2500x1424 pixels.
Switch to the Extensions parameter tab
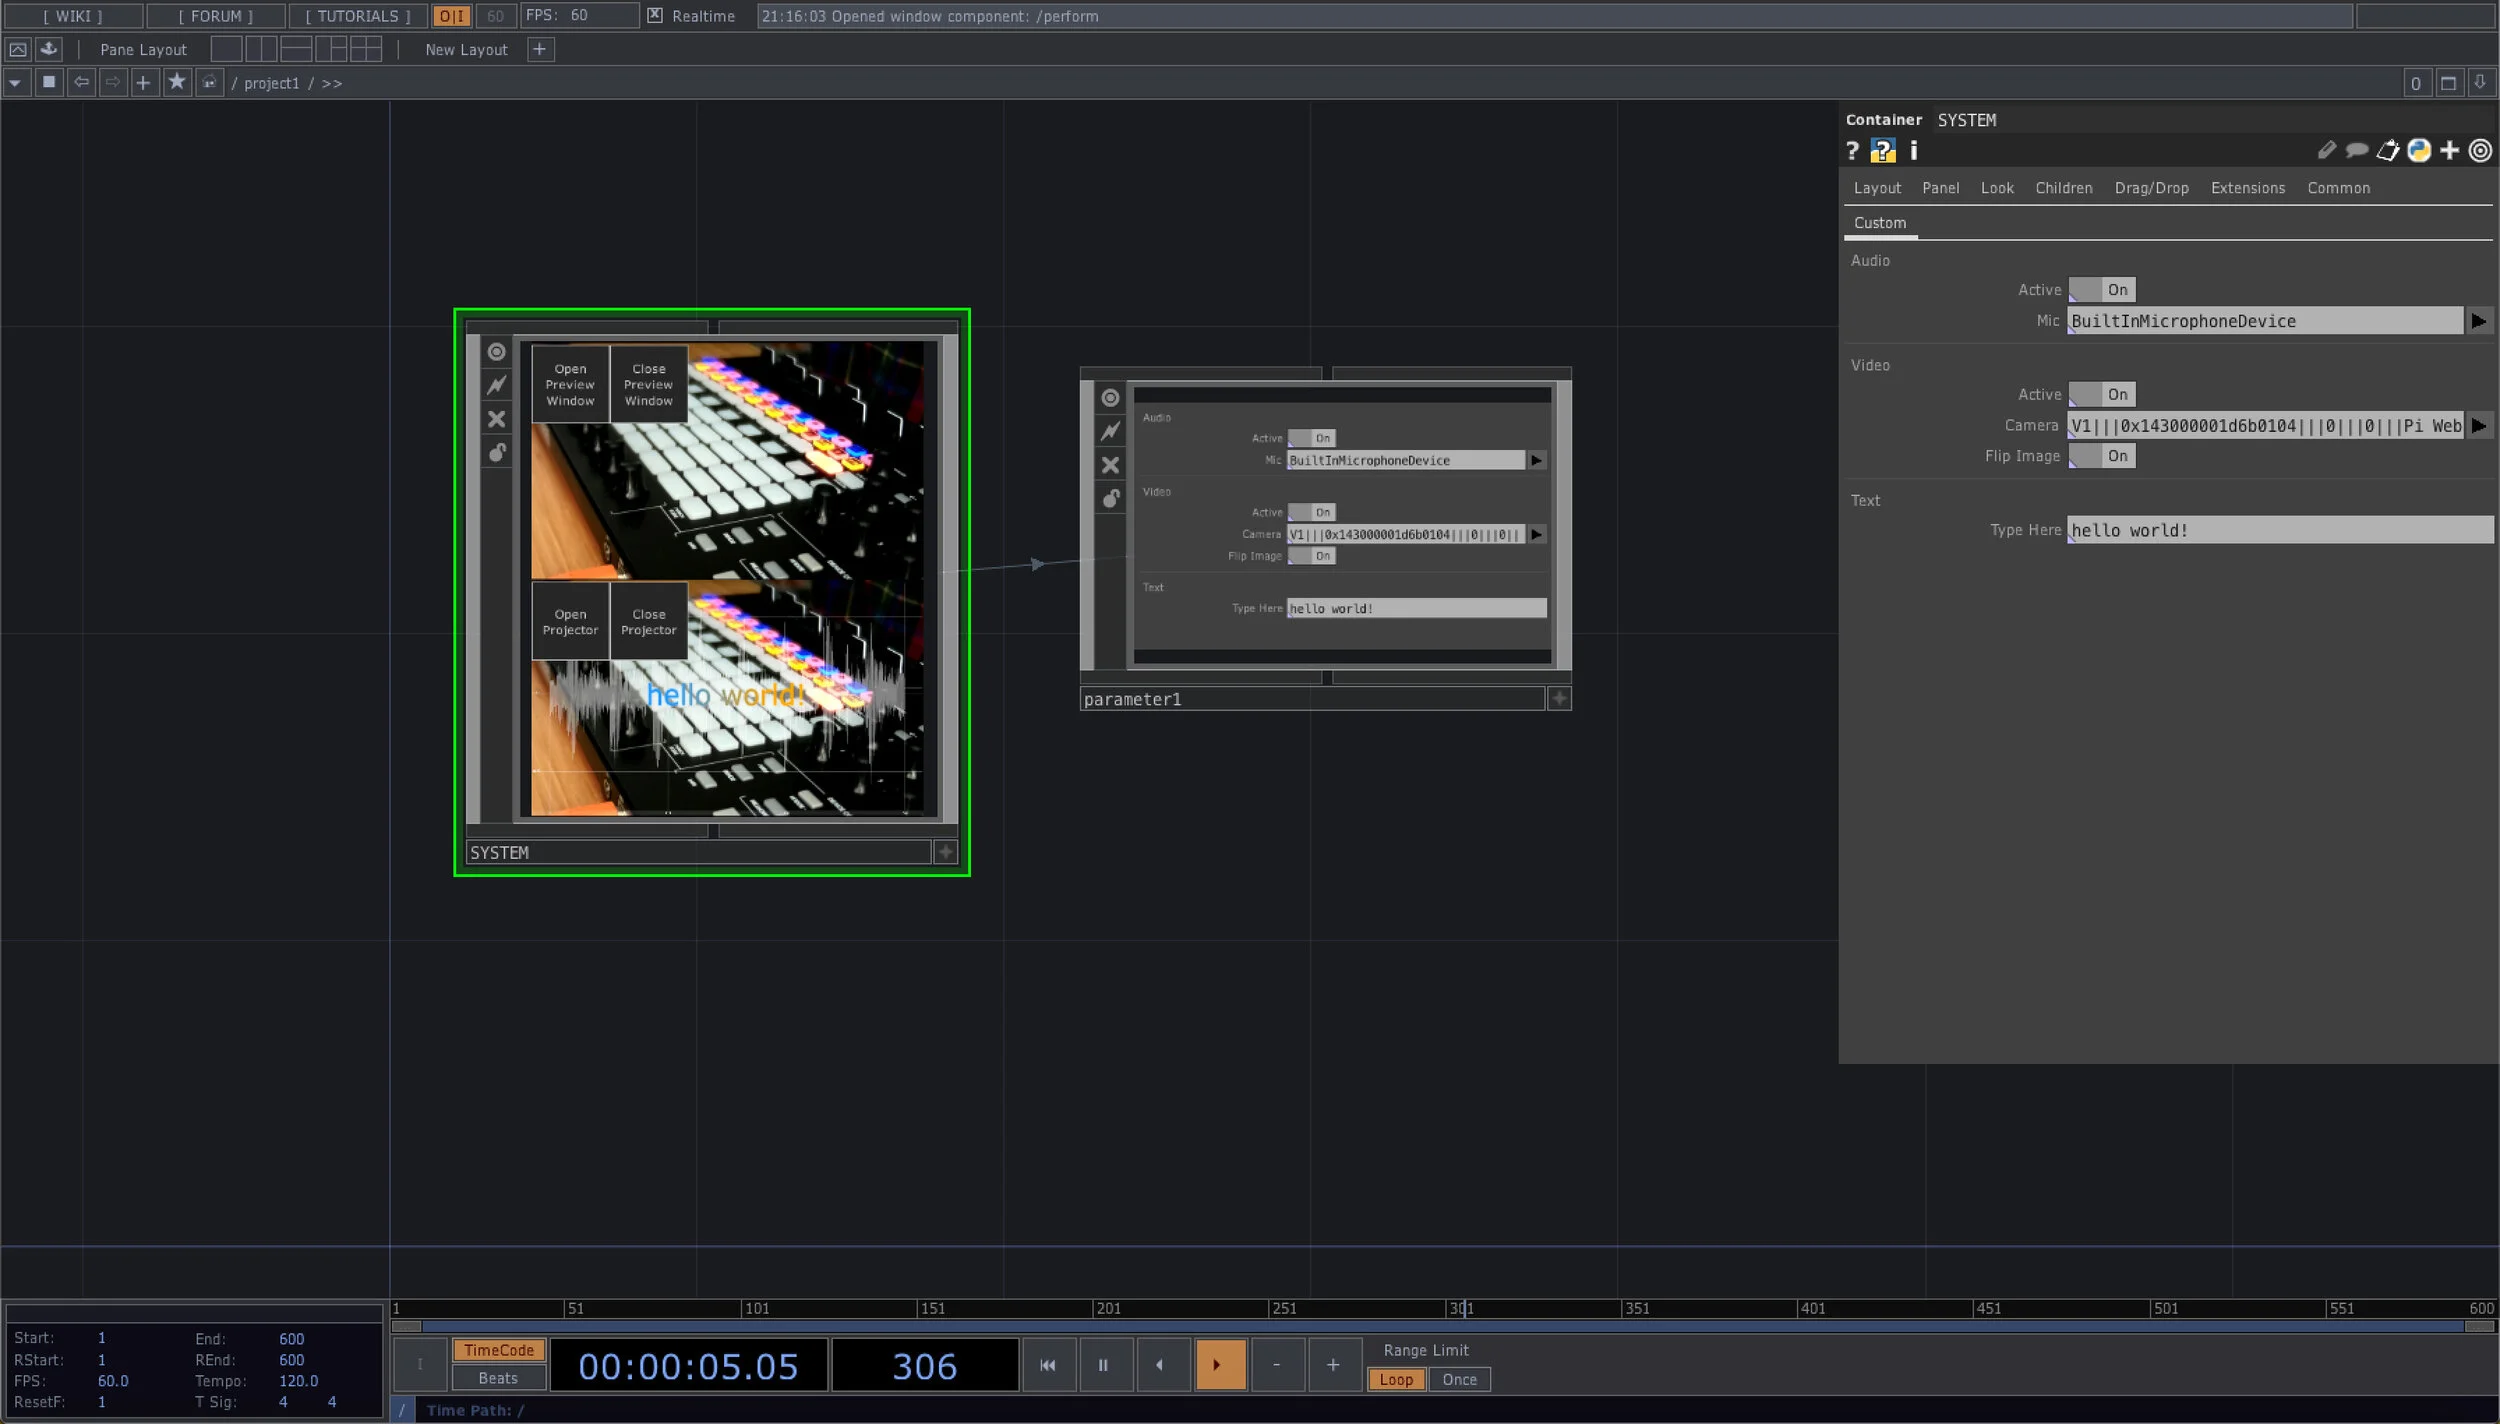click(2247, 188)
